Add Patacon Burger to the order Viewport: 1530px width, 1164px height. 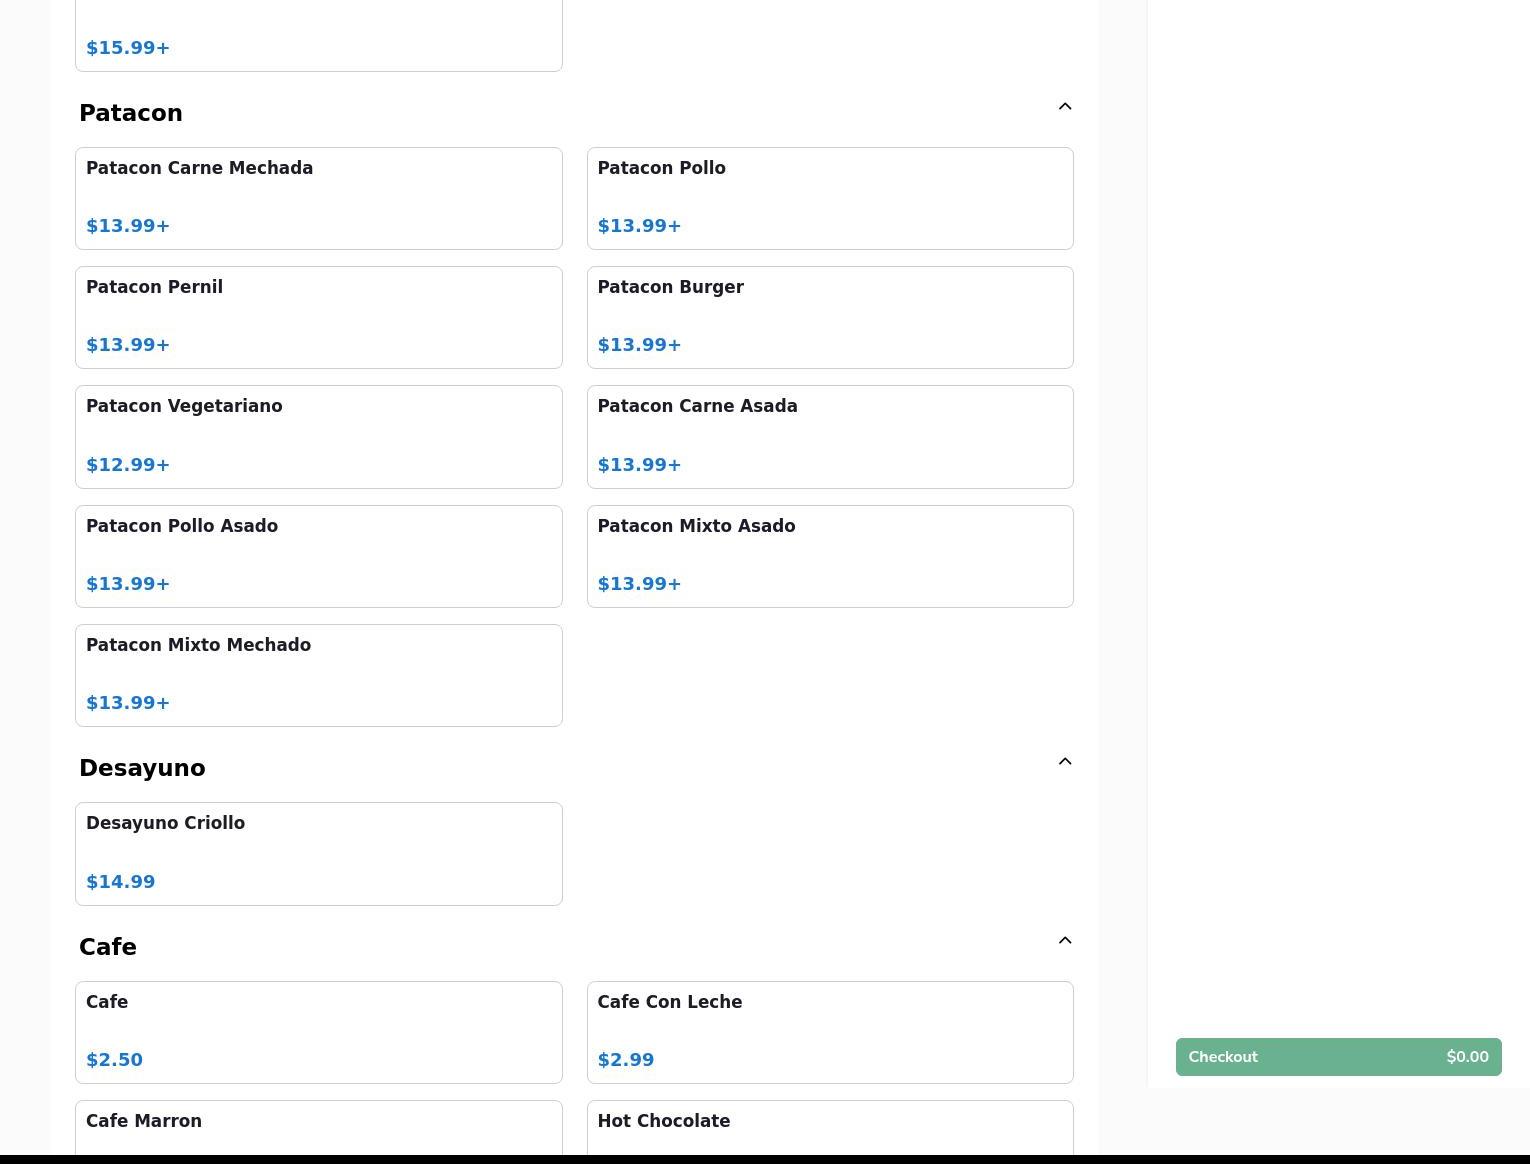click(829, 317)
